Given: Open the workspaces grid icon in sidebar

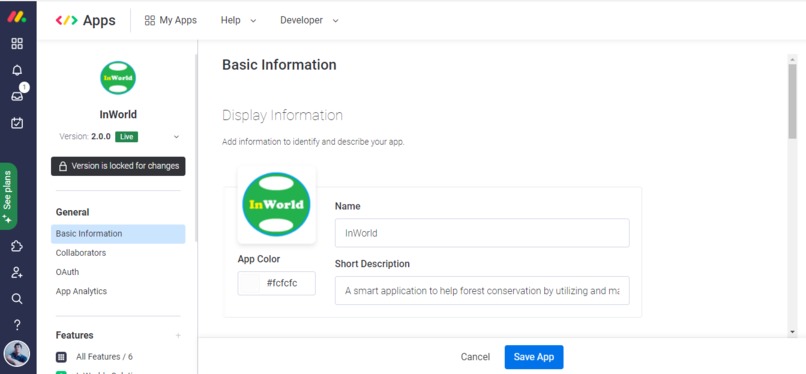Looking at the screenshot, I should pyautogui.click(x=17, y=43).
